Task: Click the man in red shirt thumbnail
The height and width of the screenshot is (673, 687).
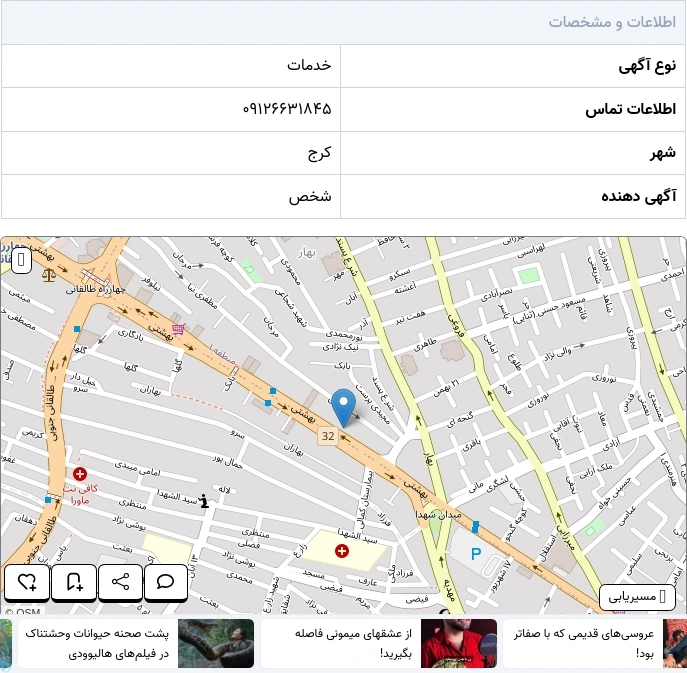Action: tap(459, 643)
